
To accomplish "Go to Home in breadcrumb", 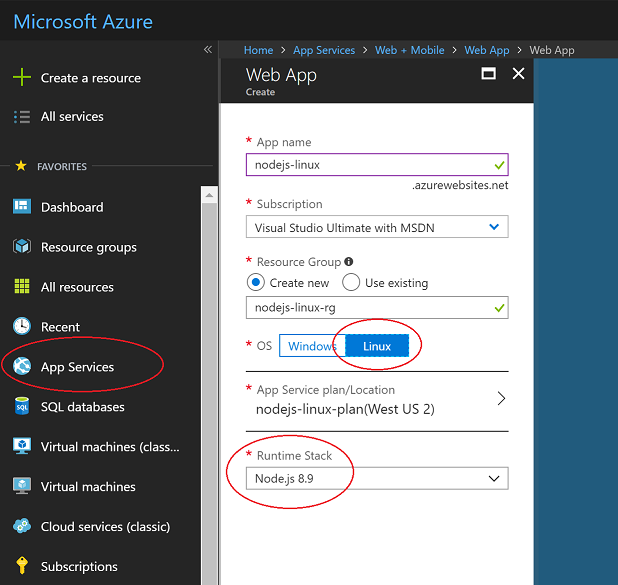I will [258, 50].
